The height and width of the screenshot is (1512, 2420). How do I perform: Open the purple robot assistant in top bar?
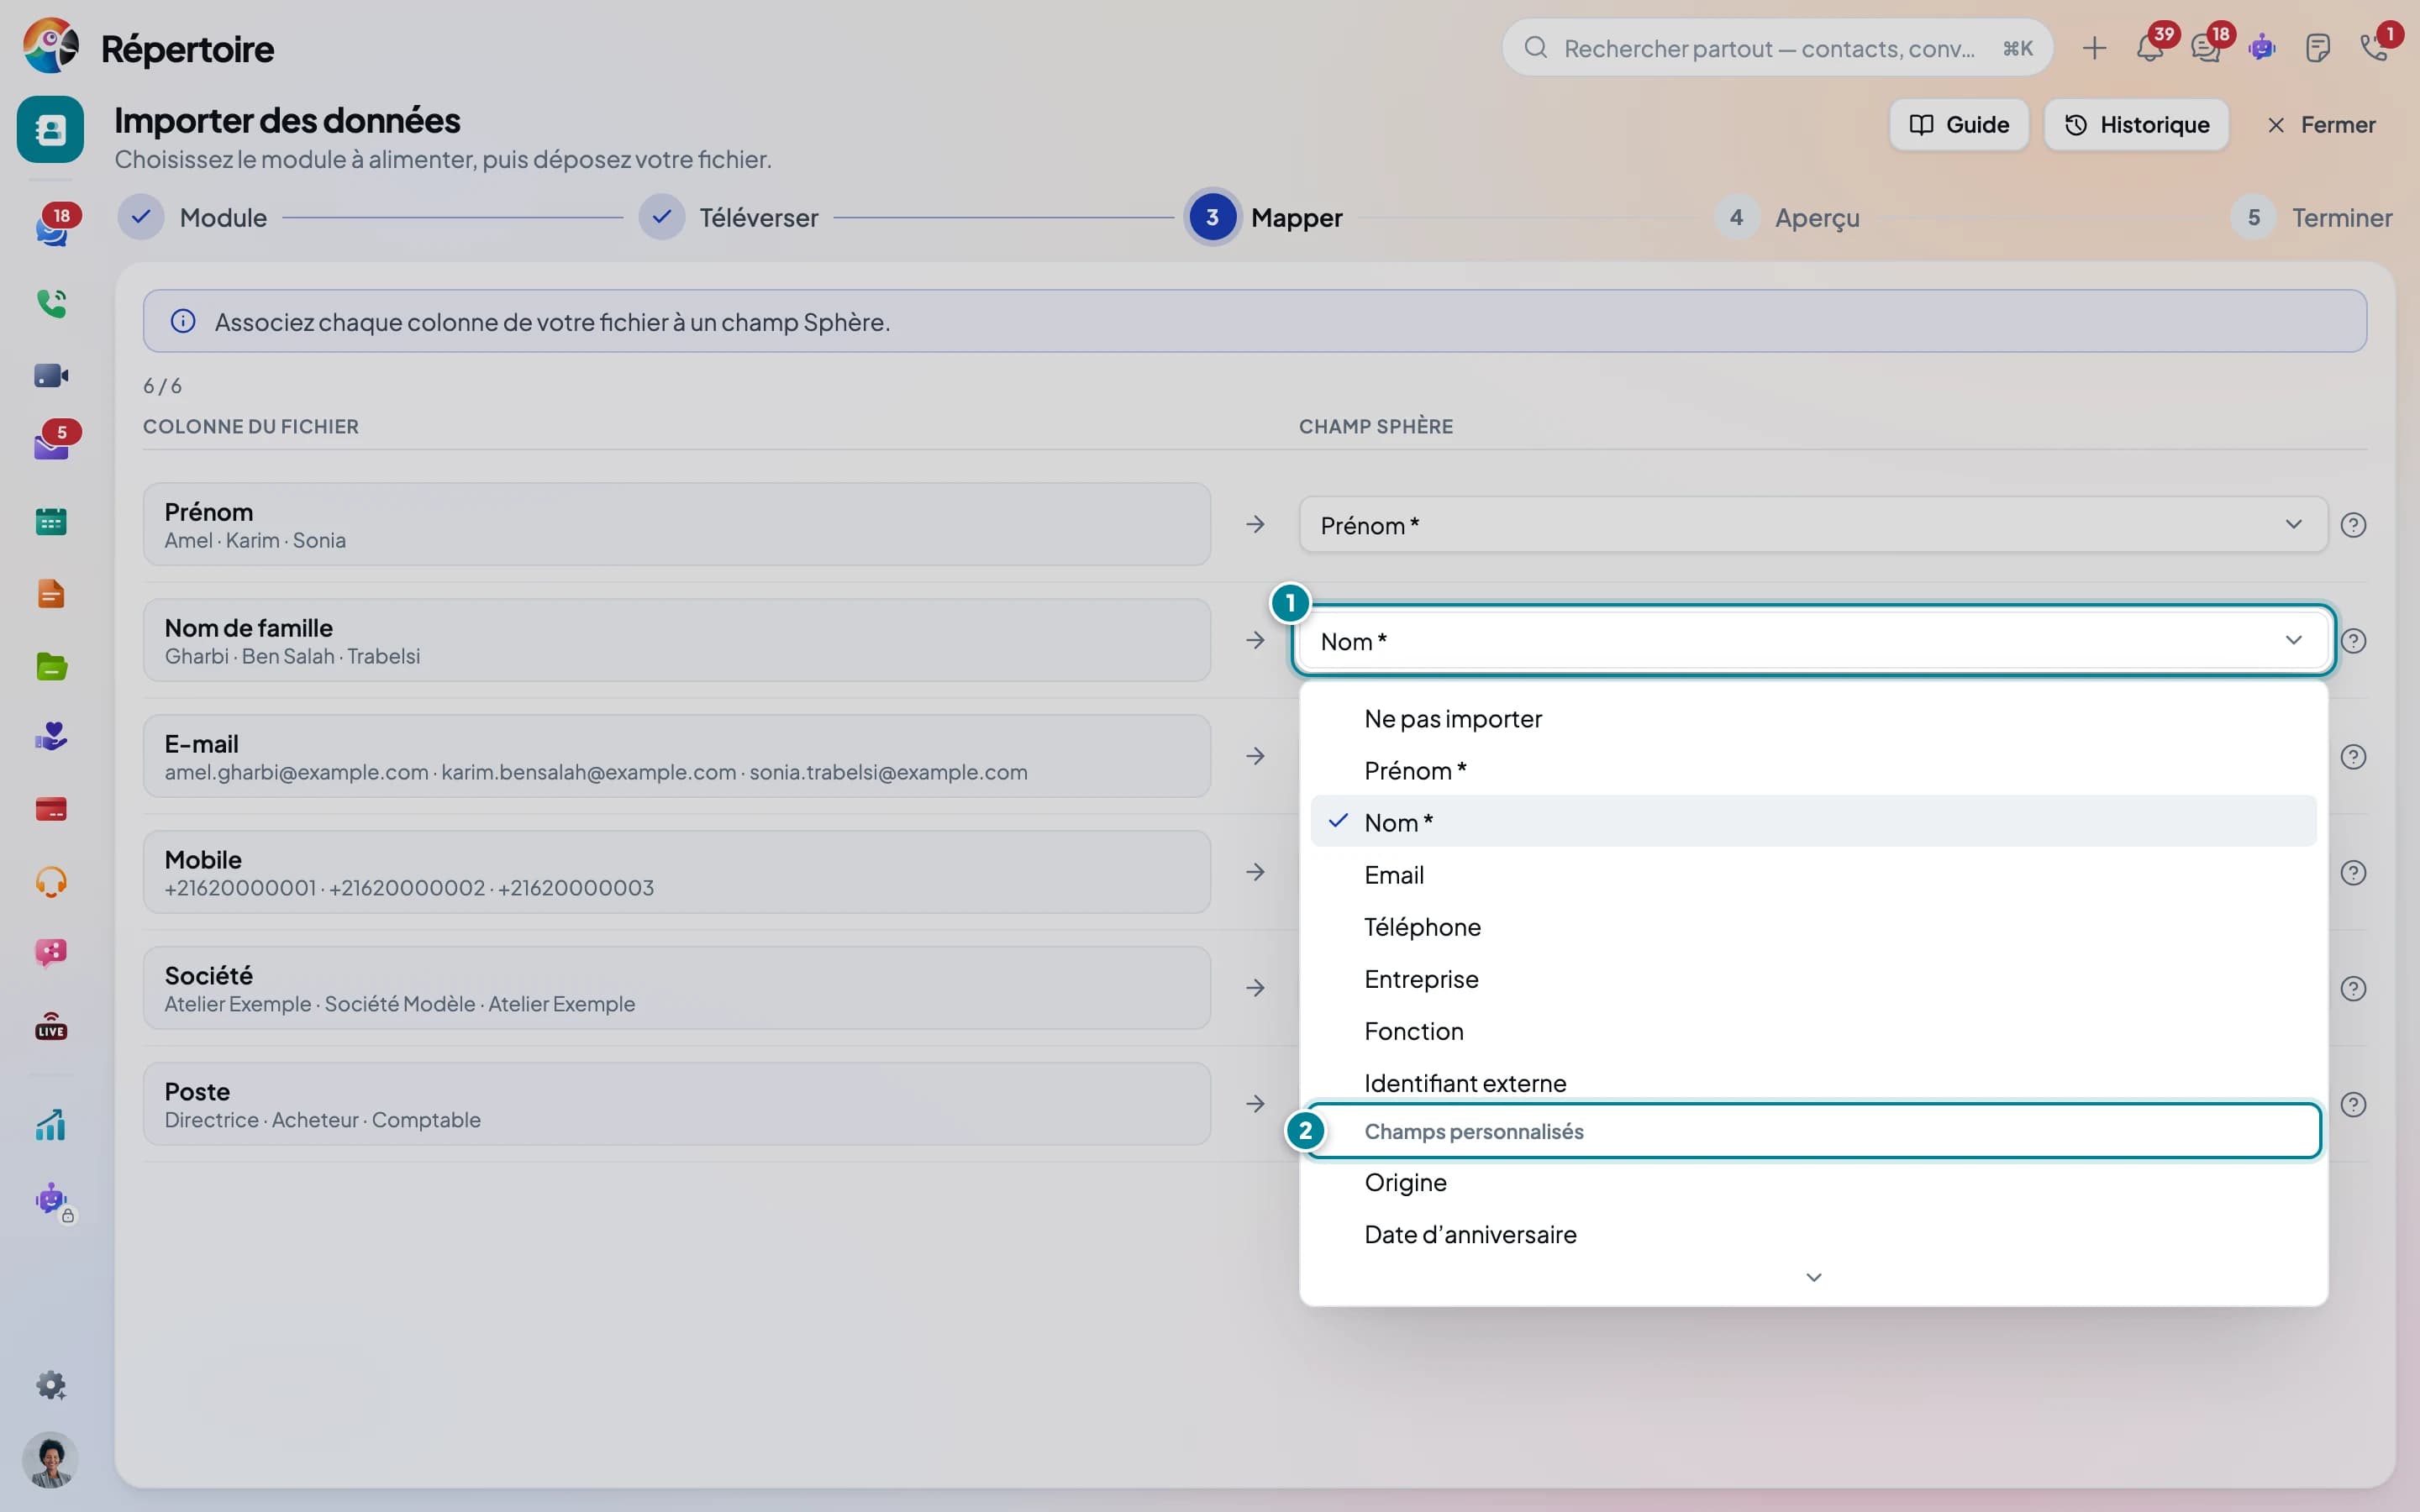click(2262, 47)
